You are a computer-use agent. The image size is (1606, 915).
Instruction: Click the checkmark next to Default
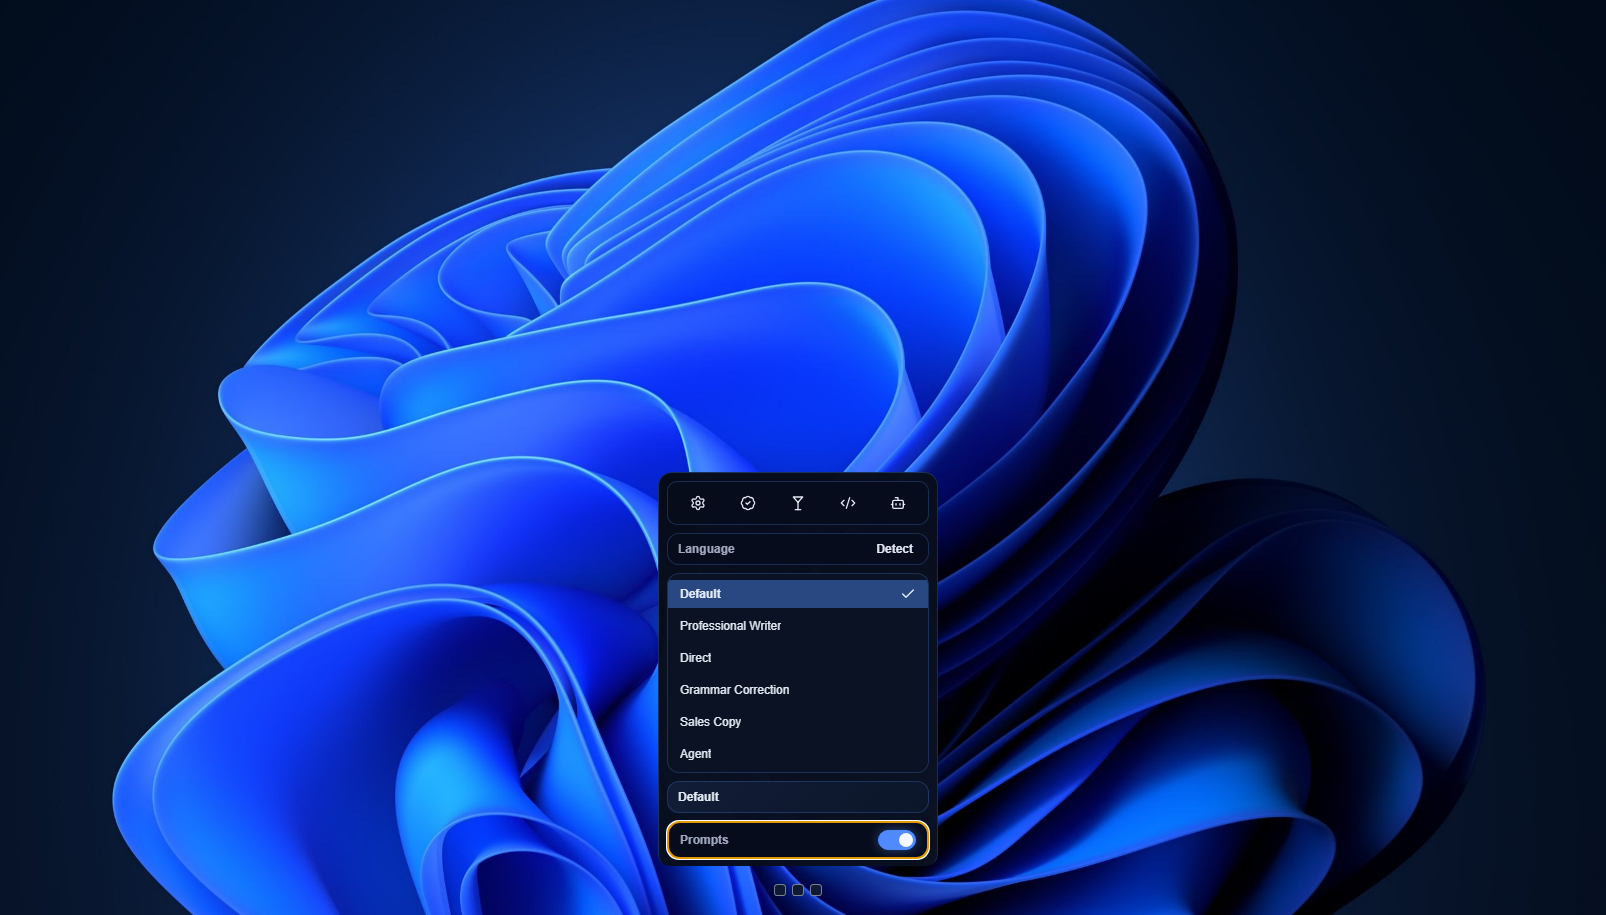click(x=908, y=593)
